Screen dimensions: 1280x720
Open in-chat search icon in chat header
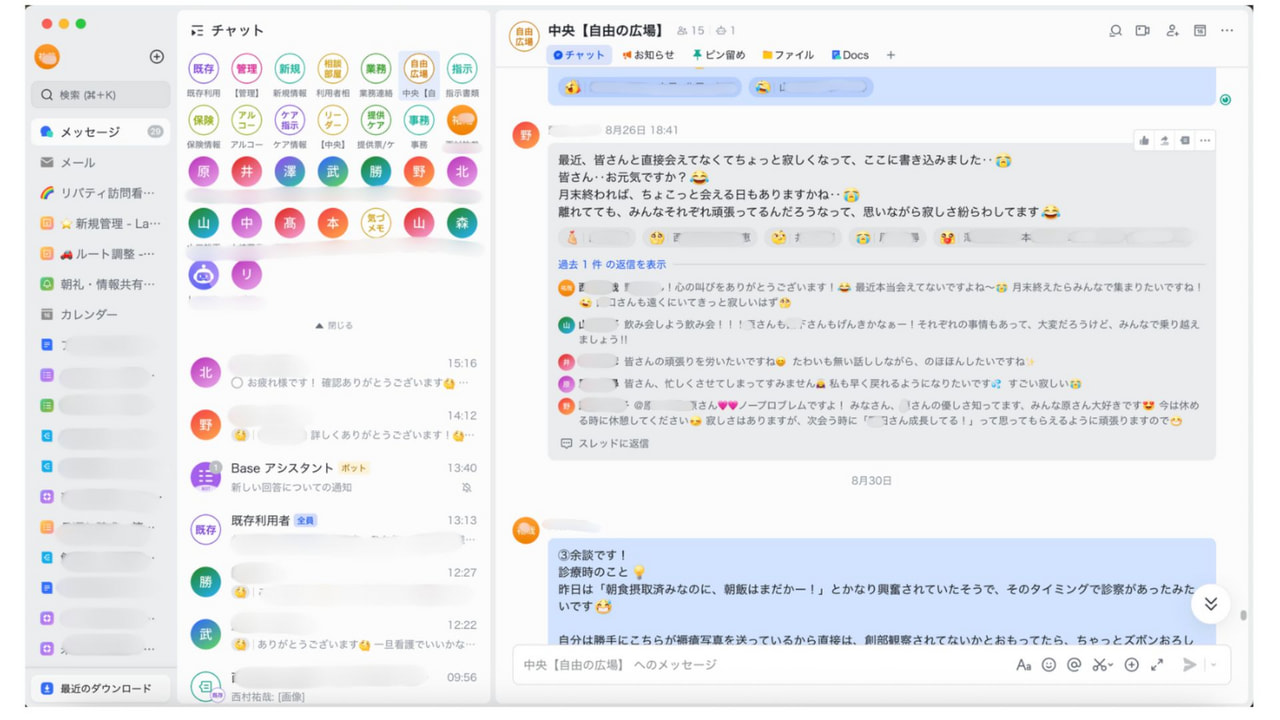(1115, 31)
